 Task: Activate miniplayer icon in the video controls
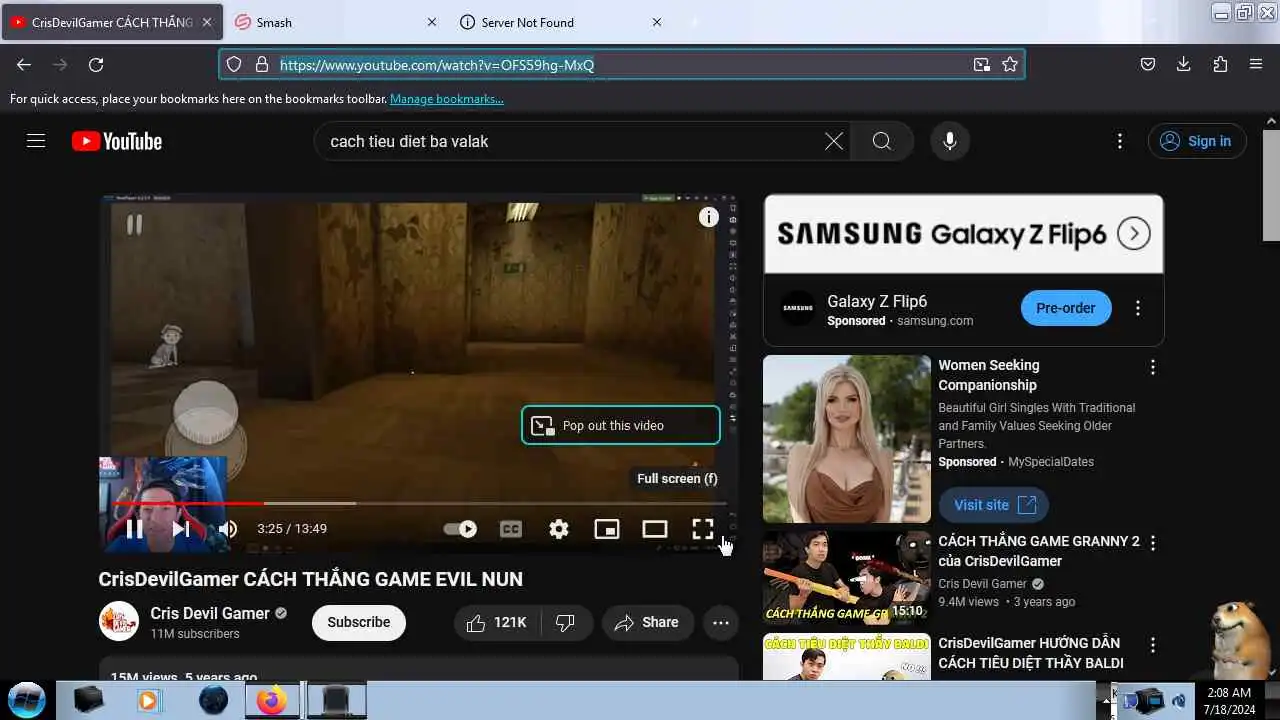[607, 529]
